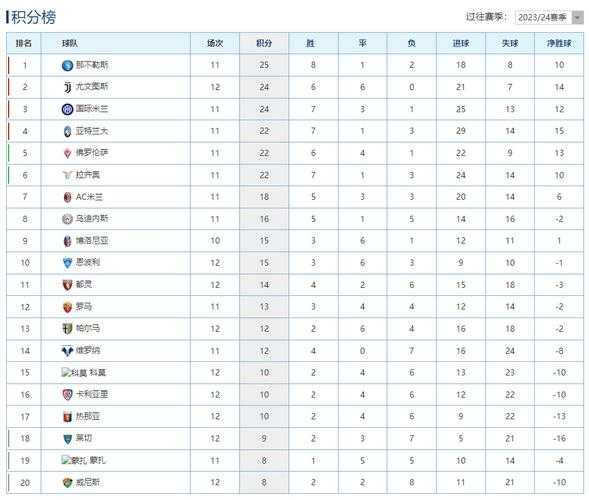Click the 场次 column header
Viewport: 589px width, 500px height.
(x=215, y=43)
